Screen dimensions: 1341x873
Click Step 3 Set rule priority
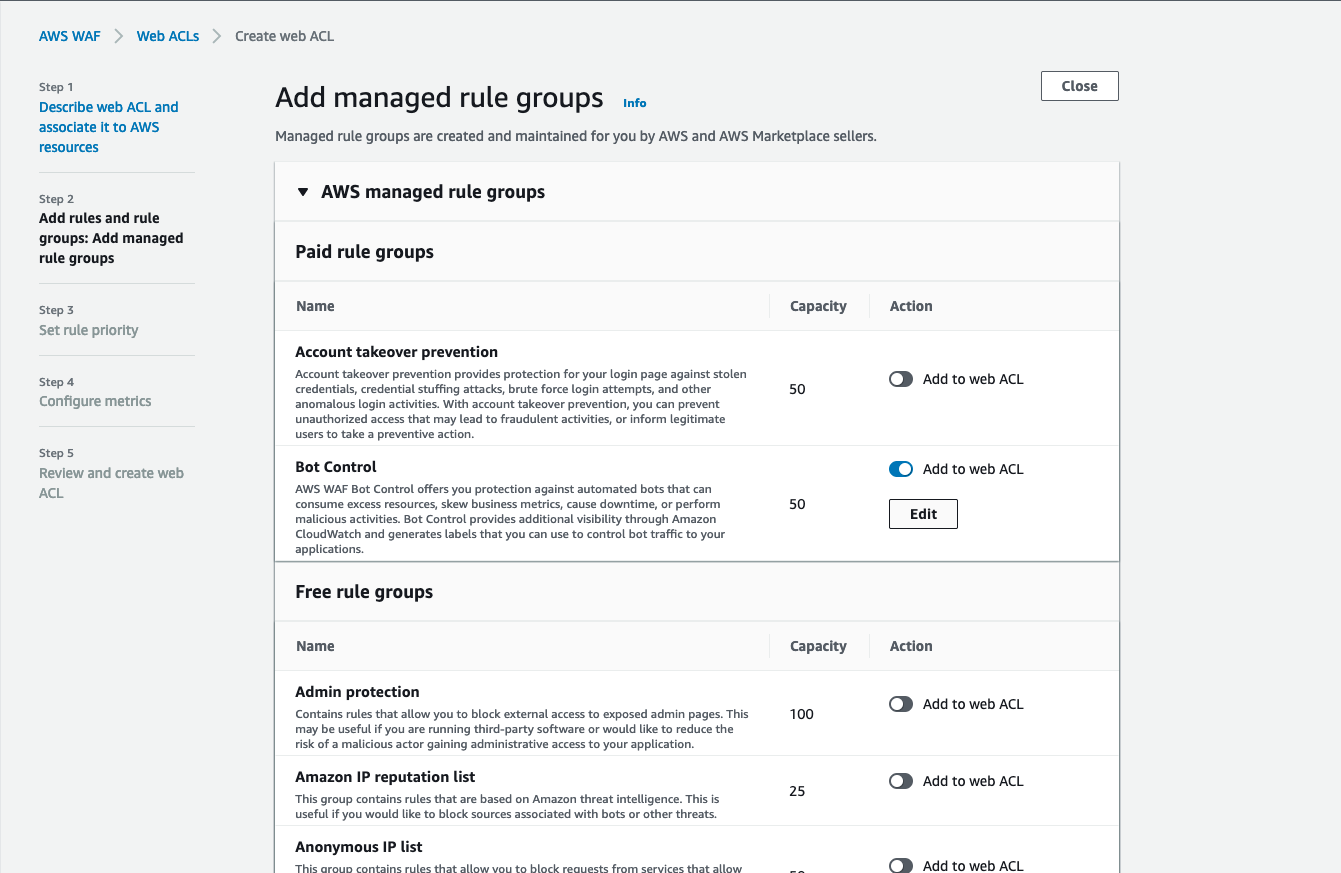(x=89, y=330)
